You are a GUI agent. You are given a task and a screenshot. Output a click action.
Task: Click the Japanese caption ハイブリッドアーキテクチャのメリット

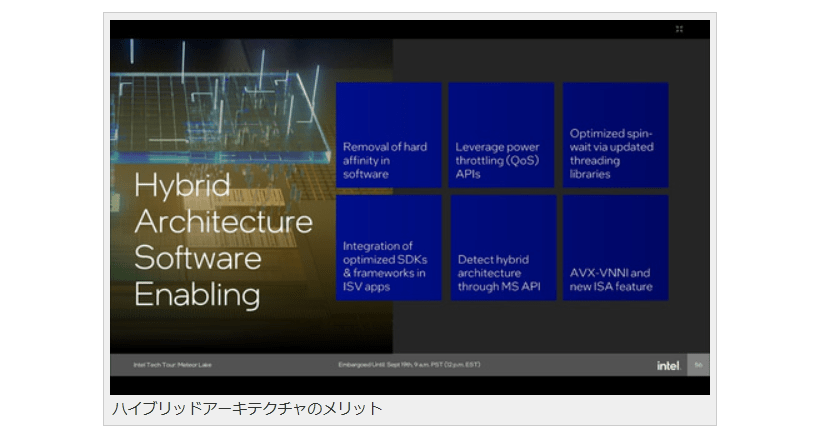point(246,408)
